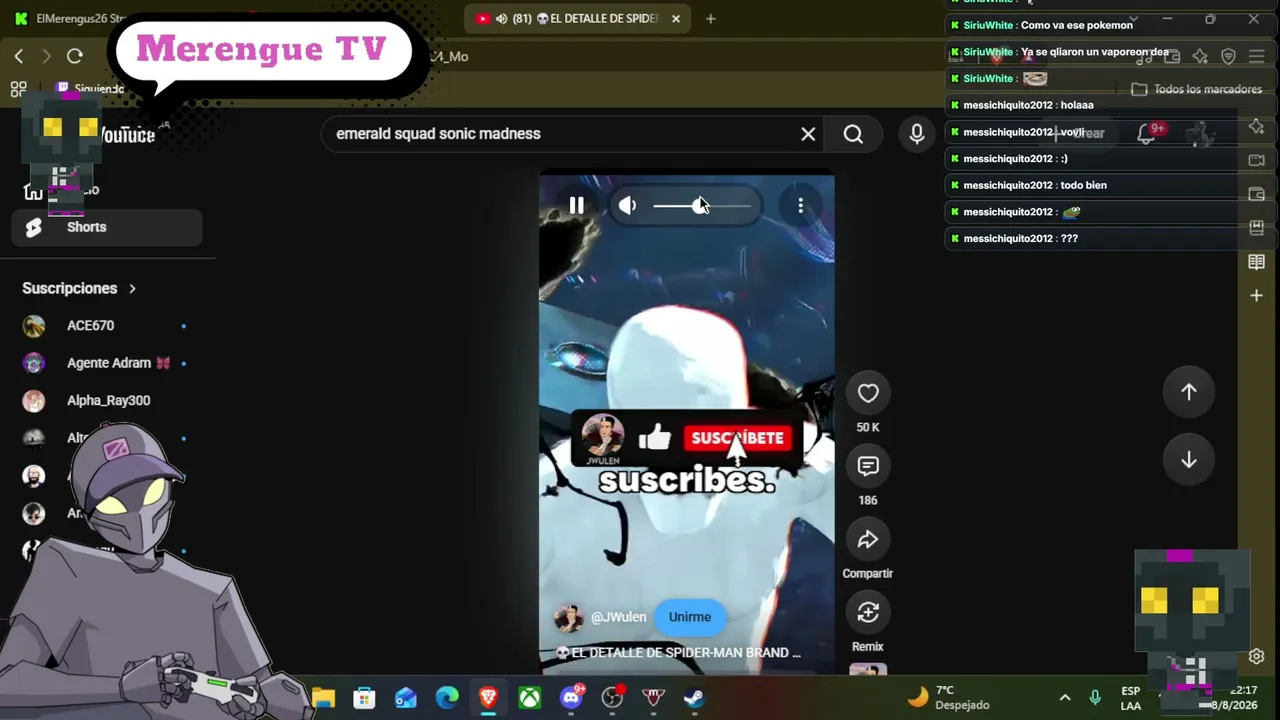Open the Brave hamburger main menu
This screenshot has width=1280, height=720.
(x=1257, y=56)
